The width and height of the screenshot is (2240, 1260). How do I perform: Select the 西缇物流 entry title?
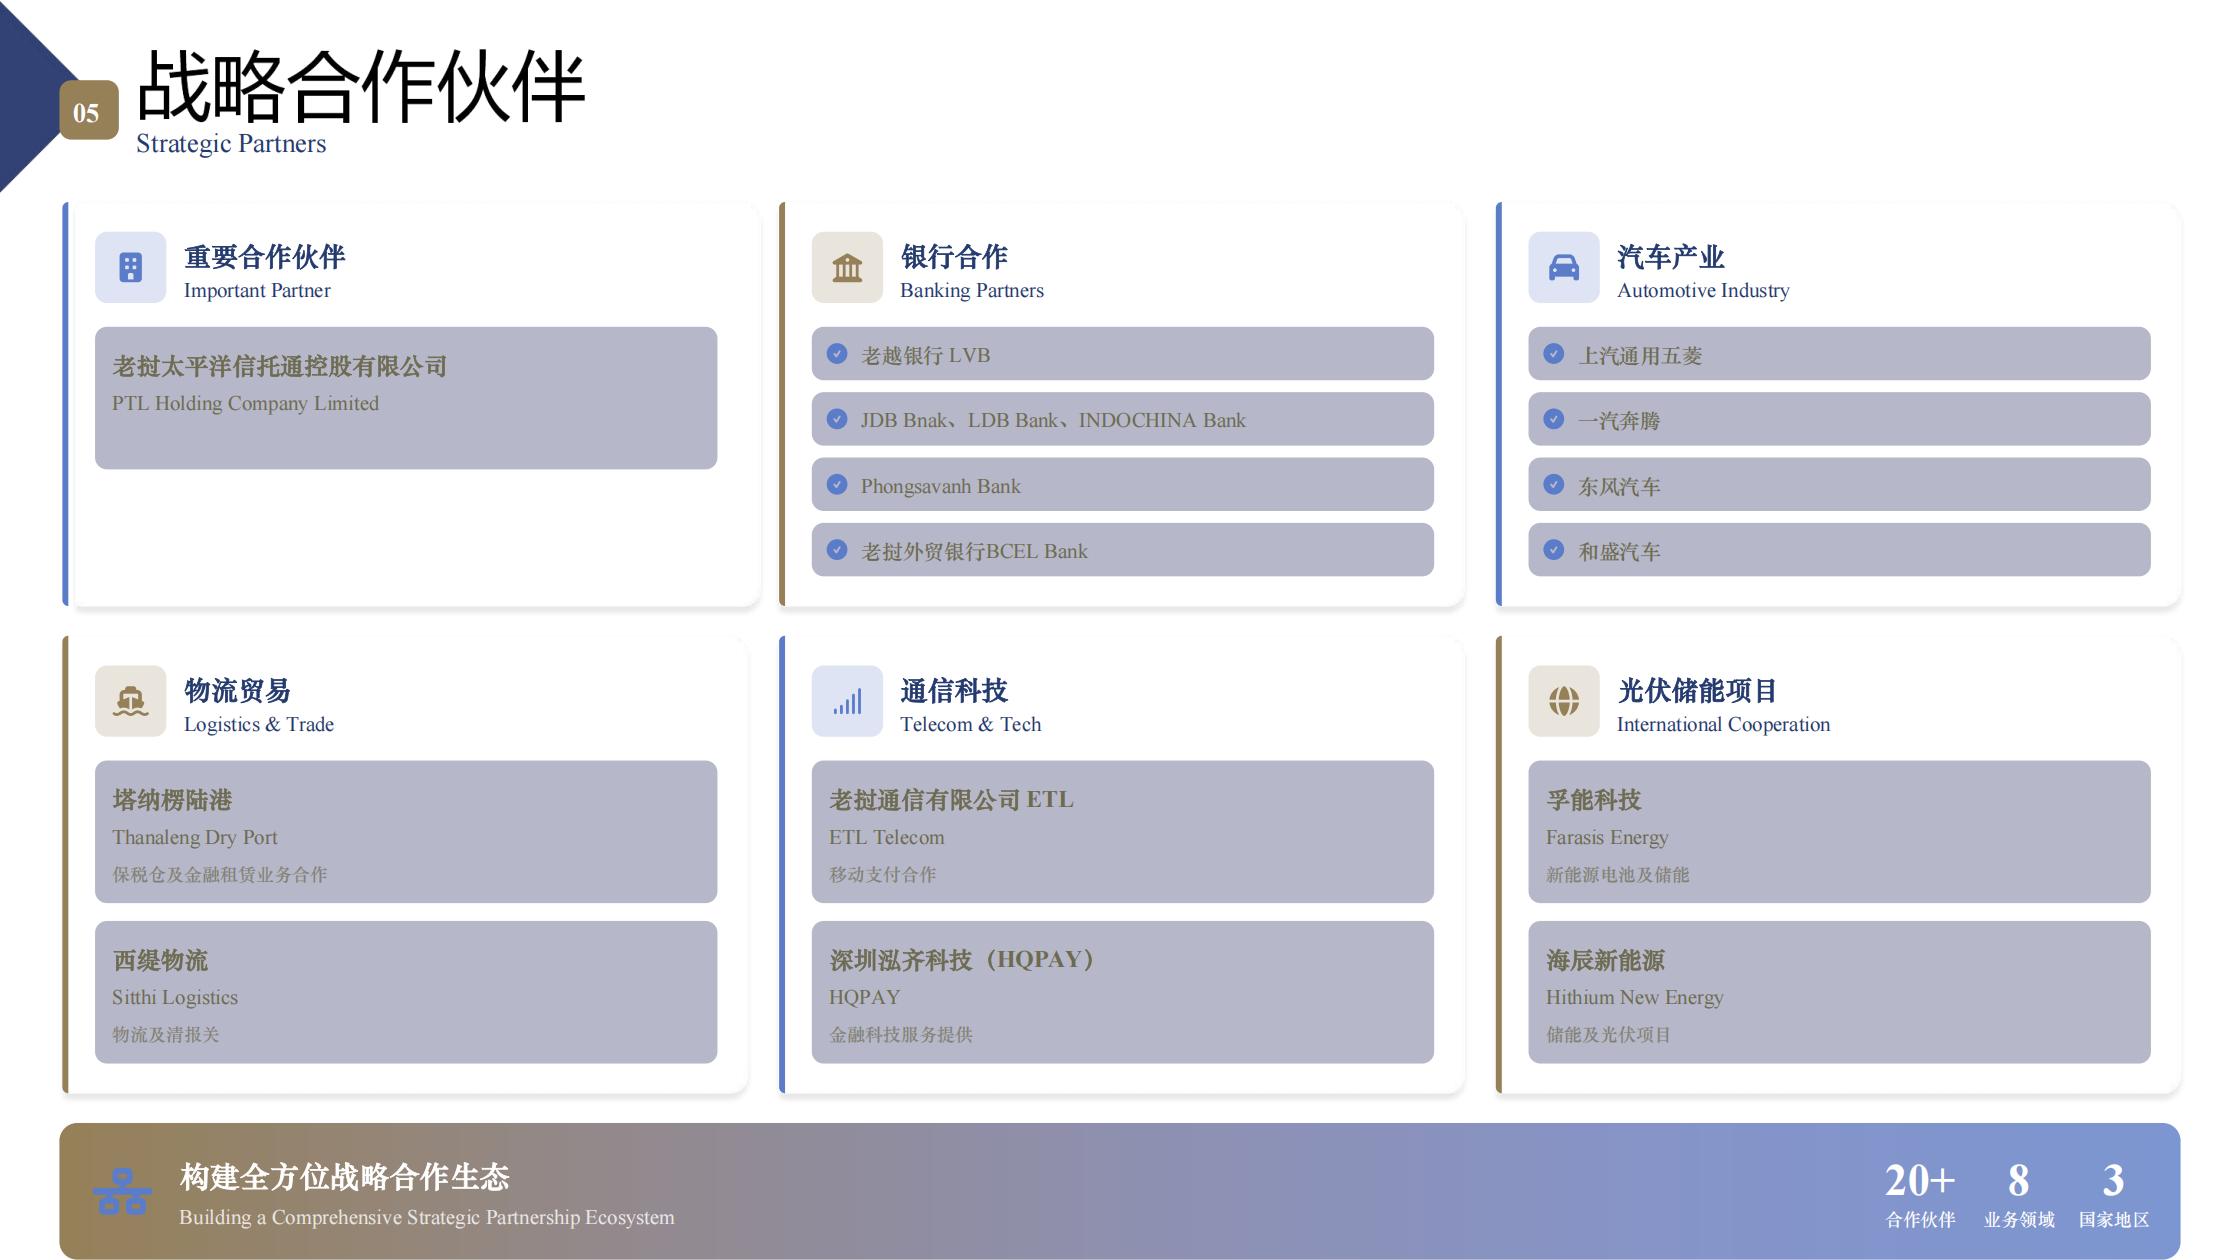pos(160,960)
